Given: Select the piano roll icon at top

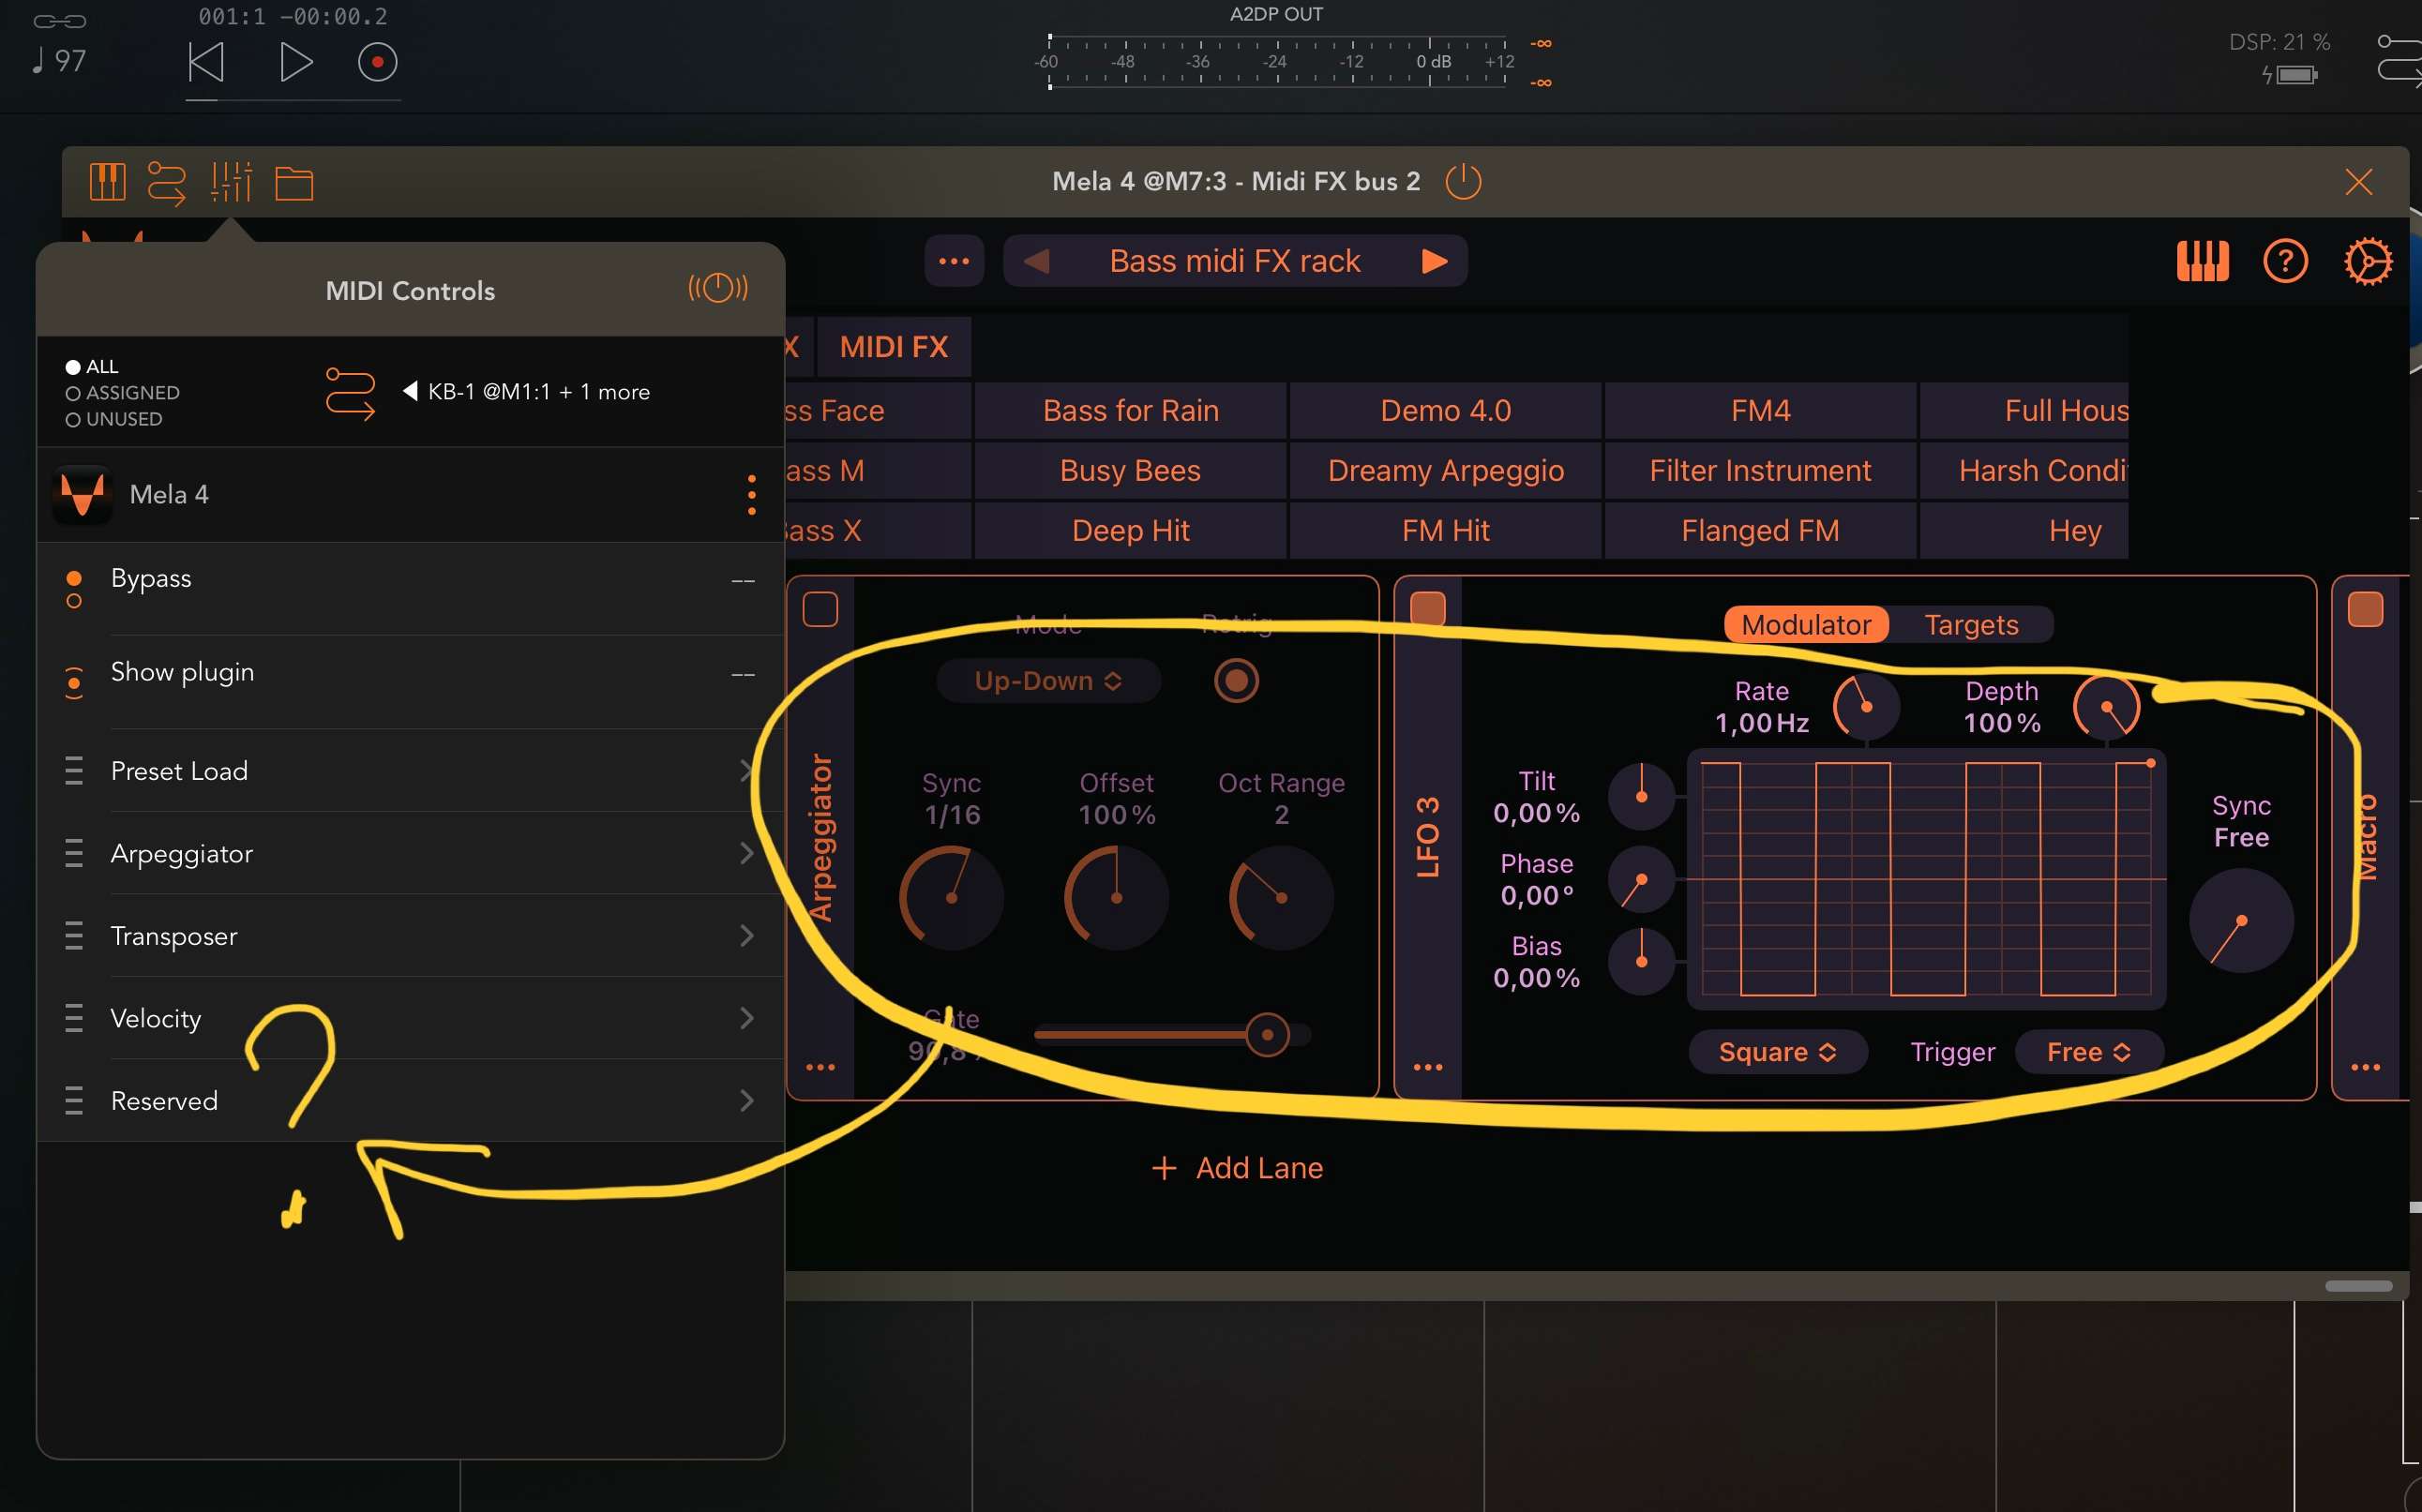Looking at the screenshot, I should 108,183.
